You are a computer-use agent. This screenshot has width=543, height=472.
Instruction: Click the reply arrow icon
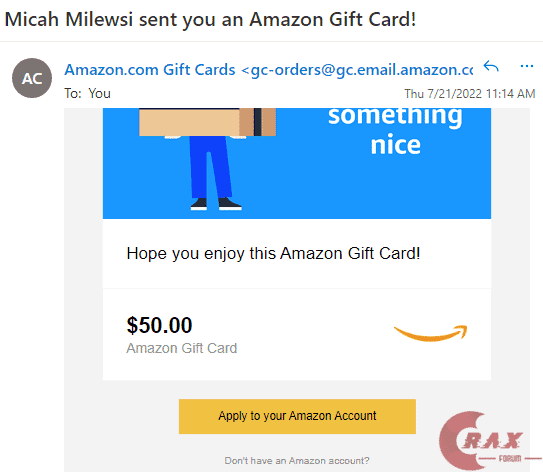pyautogui.click(x=491, y=66)
